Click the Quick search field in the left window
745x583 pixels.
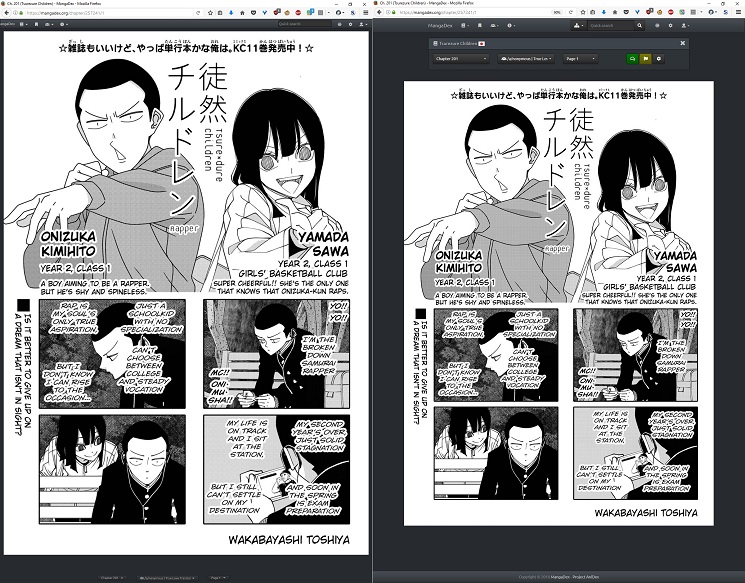pos(305,24)
